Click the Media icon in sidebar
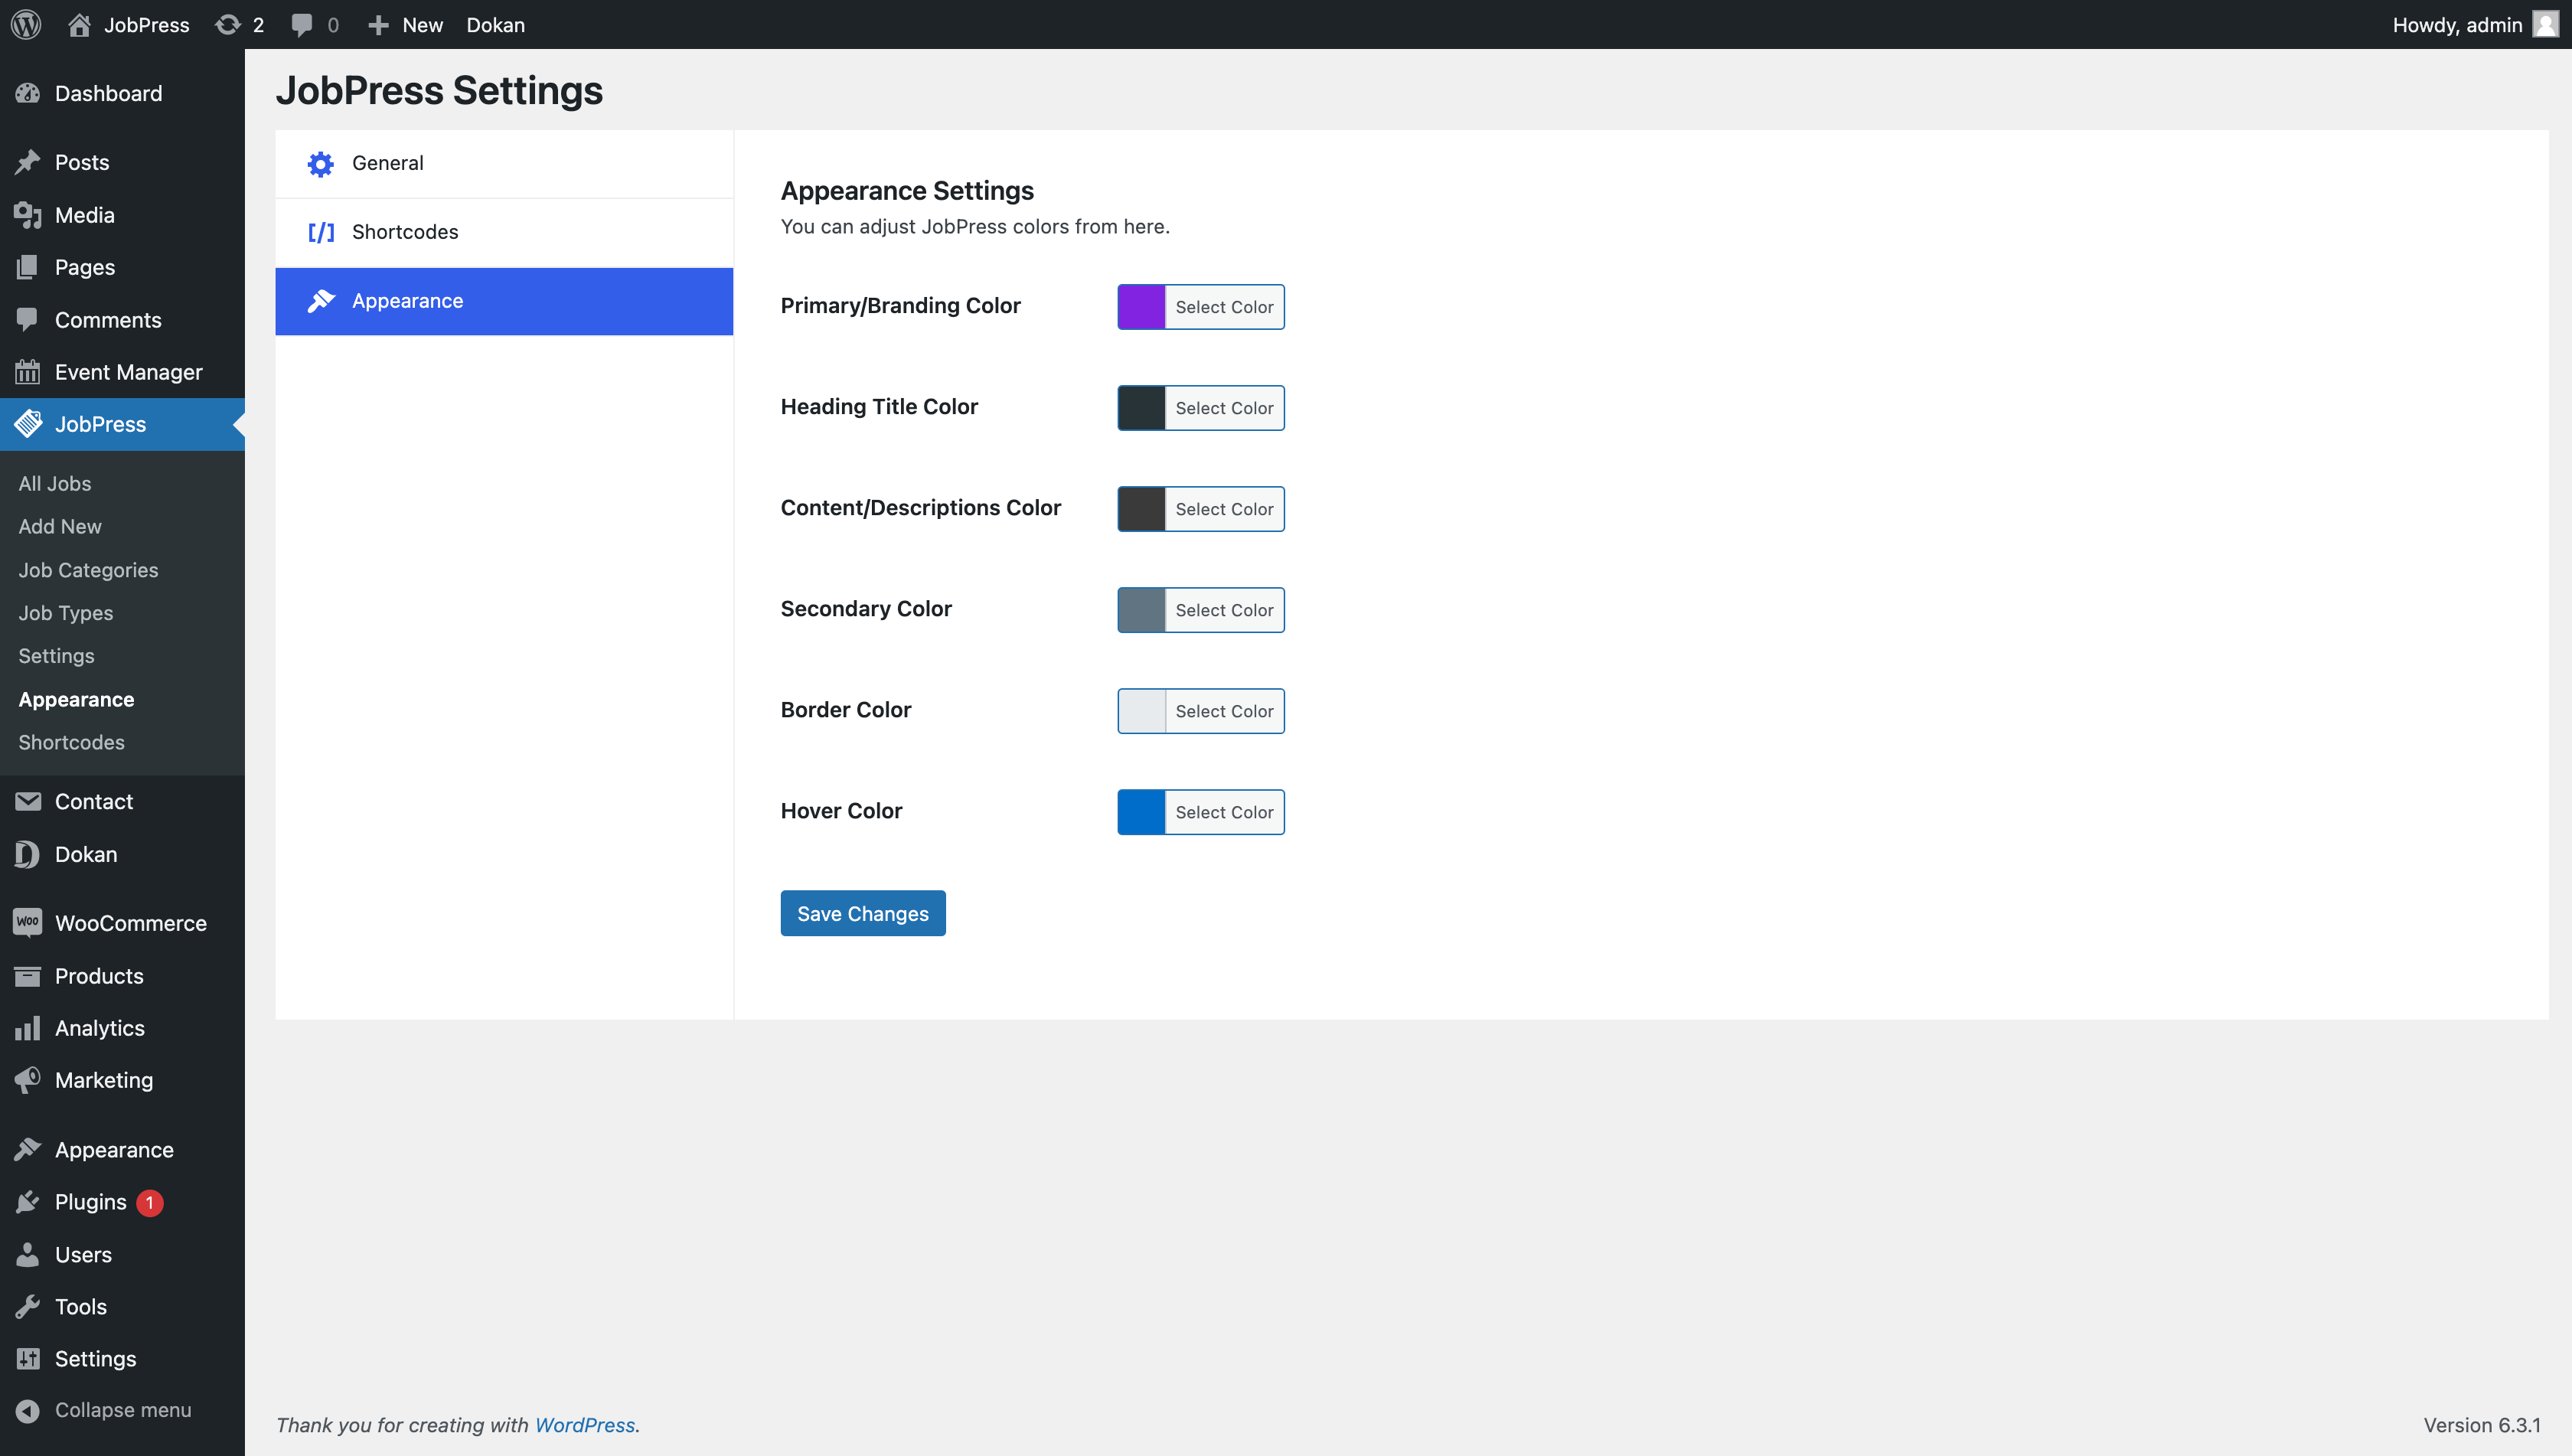 [x=28, y=215]
